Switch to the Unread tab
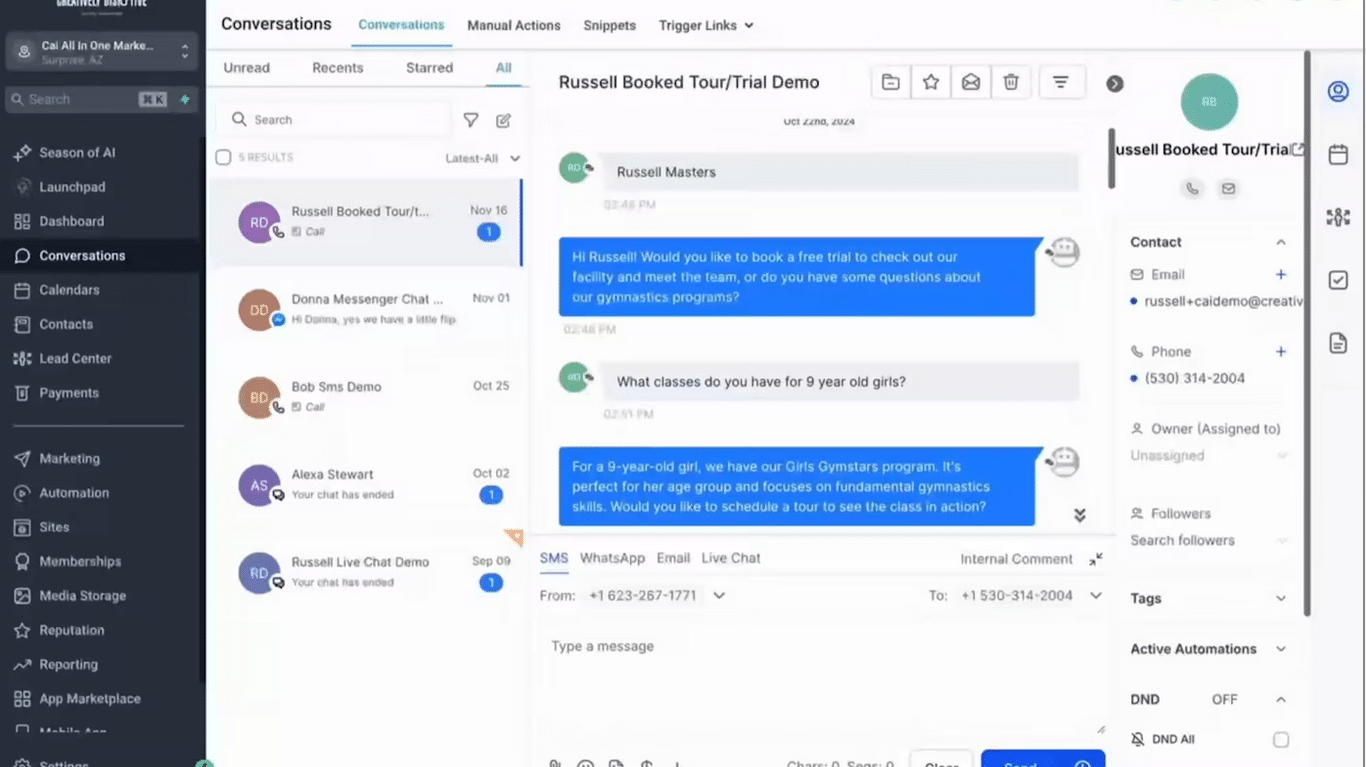 click(x=247, y=68)
